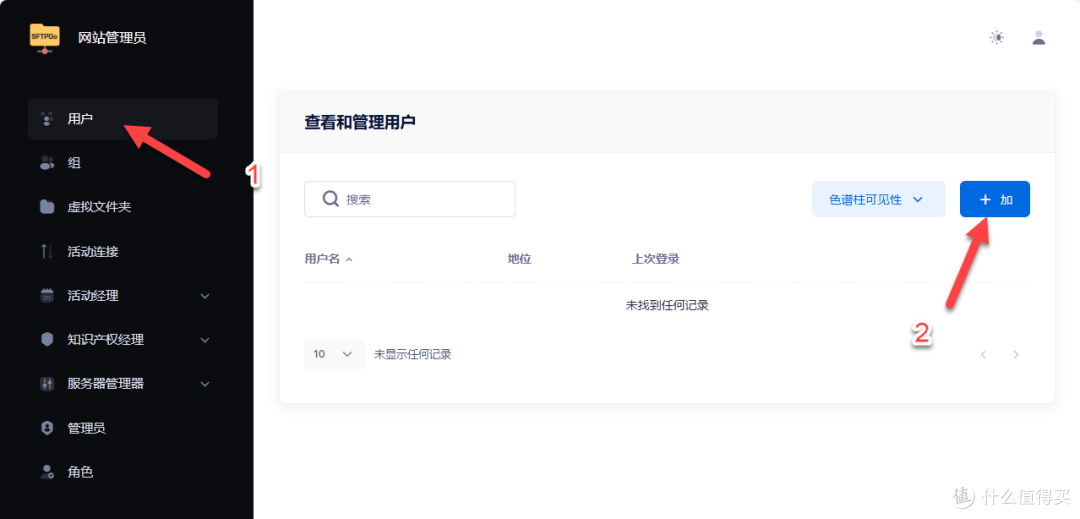
Task: Go to 活动连接 page
Action: point(123,251)
